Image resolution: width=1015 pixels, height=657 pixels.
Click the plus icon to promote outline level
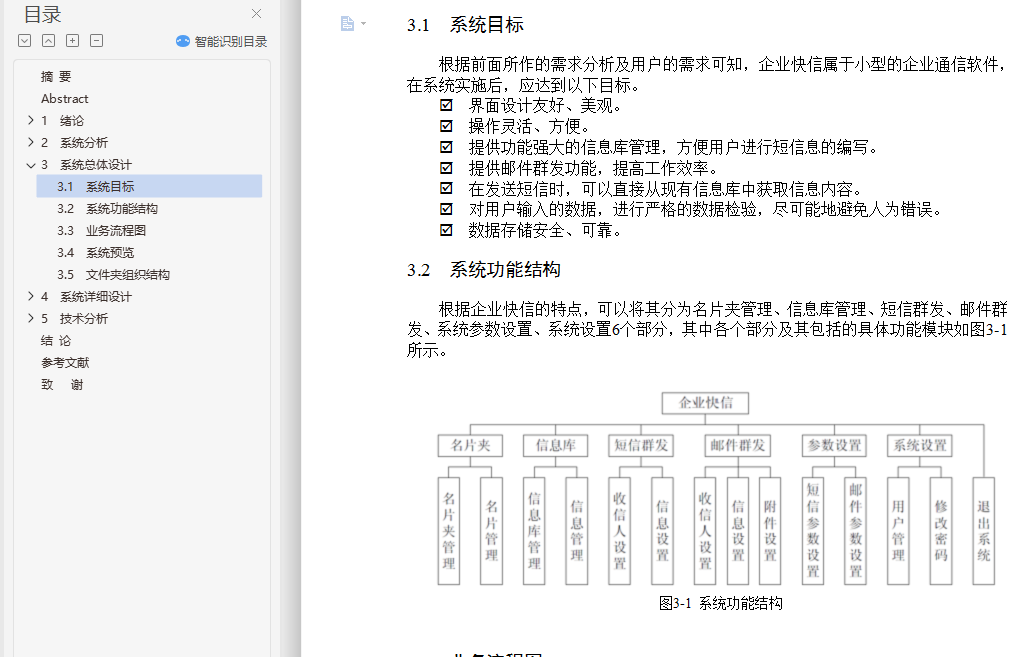(72, 41)
